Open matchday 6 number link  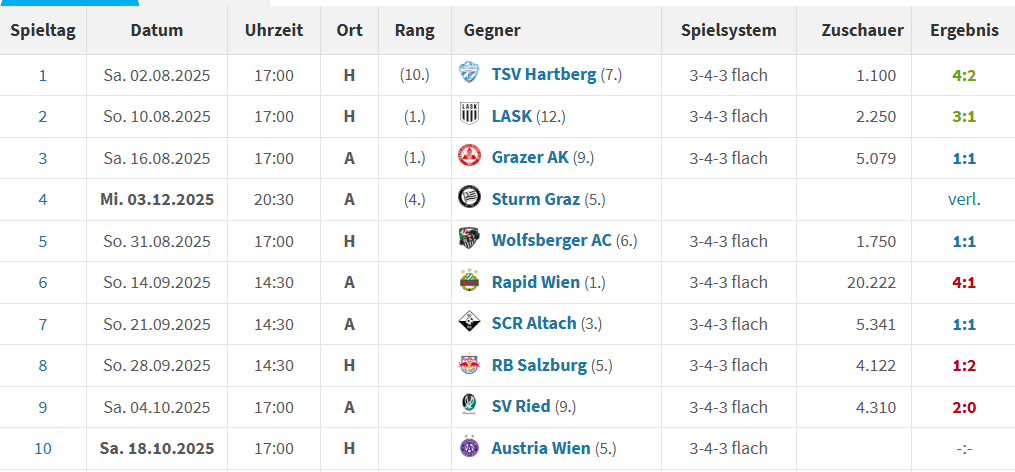click(43, 282)
